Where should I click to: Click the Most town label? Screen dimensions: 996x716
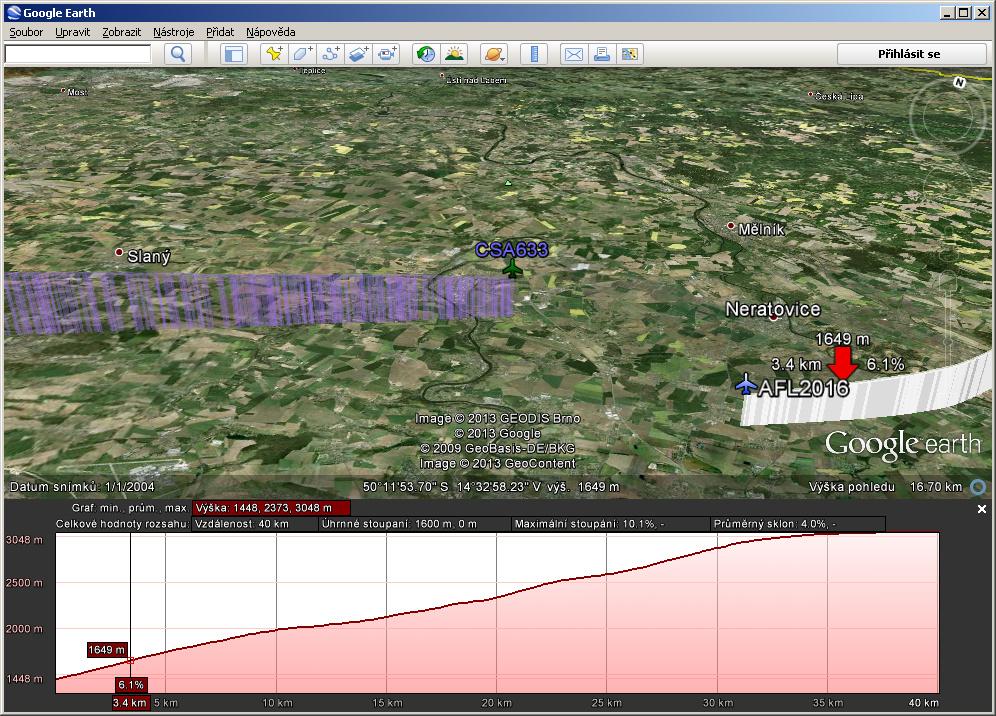77,93
